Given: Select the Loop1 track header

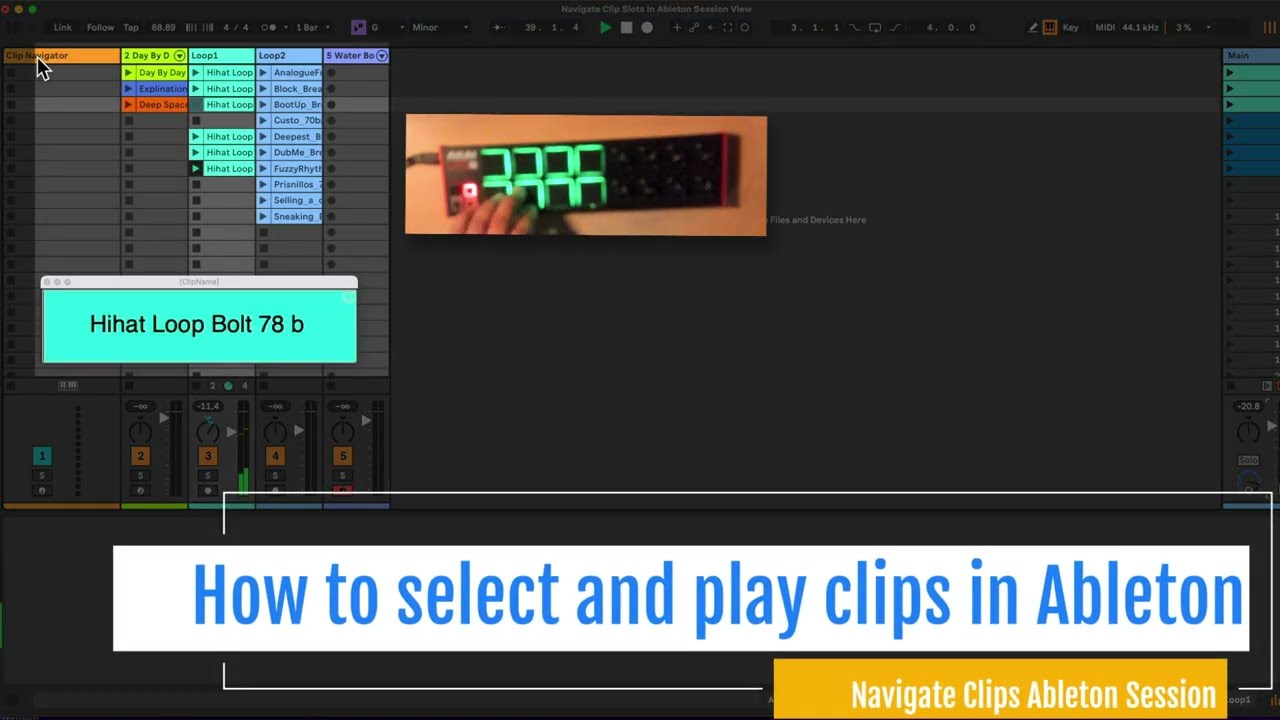Looking at the screenshot, I should coord(222,56).
